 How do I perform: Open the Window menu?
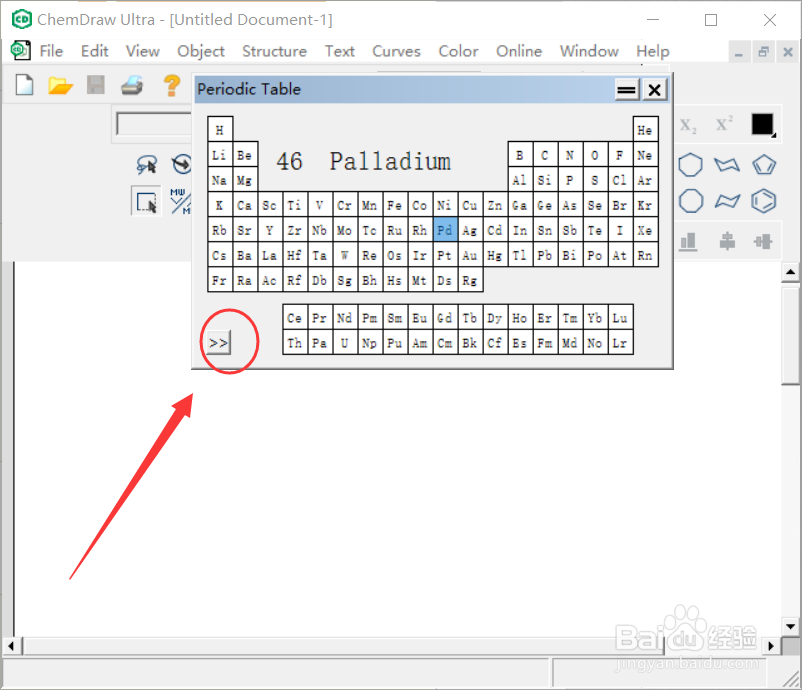click(589, 51)
